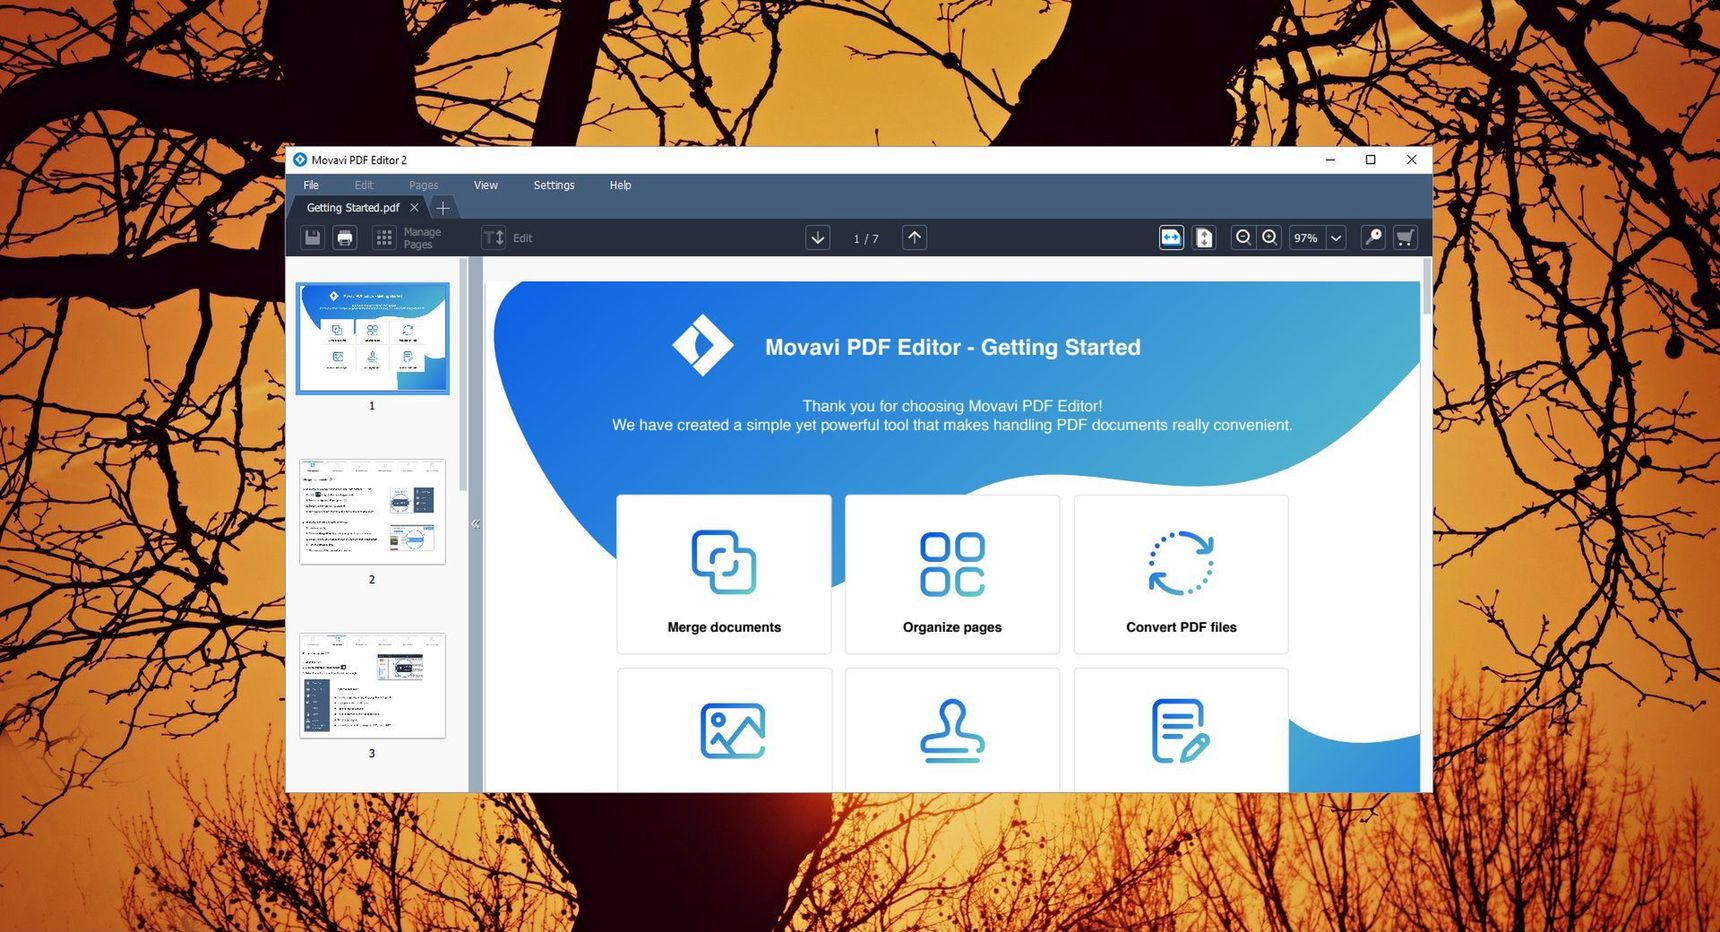Click the image picture card icon
This screenshot has width=1720, height=932.
coord(733,731)
